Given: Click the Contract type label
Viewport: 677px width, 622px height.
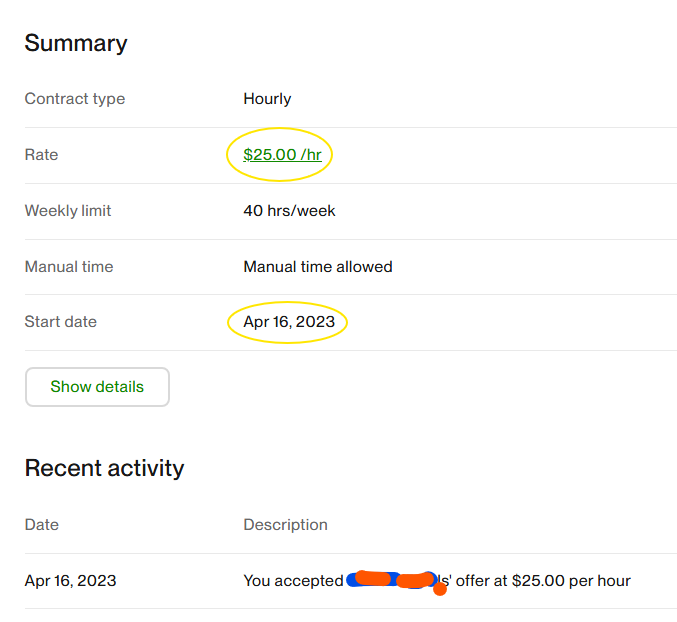Looking at the screenshot, I should (75, 99).
